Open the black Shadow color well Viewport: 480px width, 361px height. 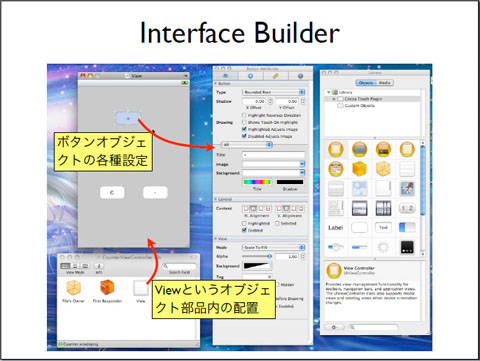(x=290, y=182)
